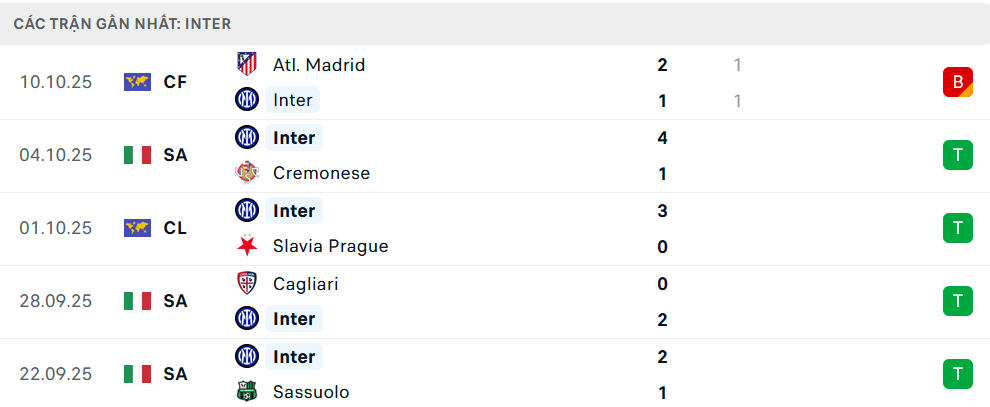The width and height of the screenshot is (990, 407).
Task: Click the red B result badge
Action: pos(957,82)
